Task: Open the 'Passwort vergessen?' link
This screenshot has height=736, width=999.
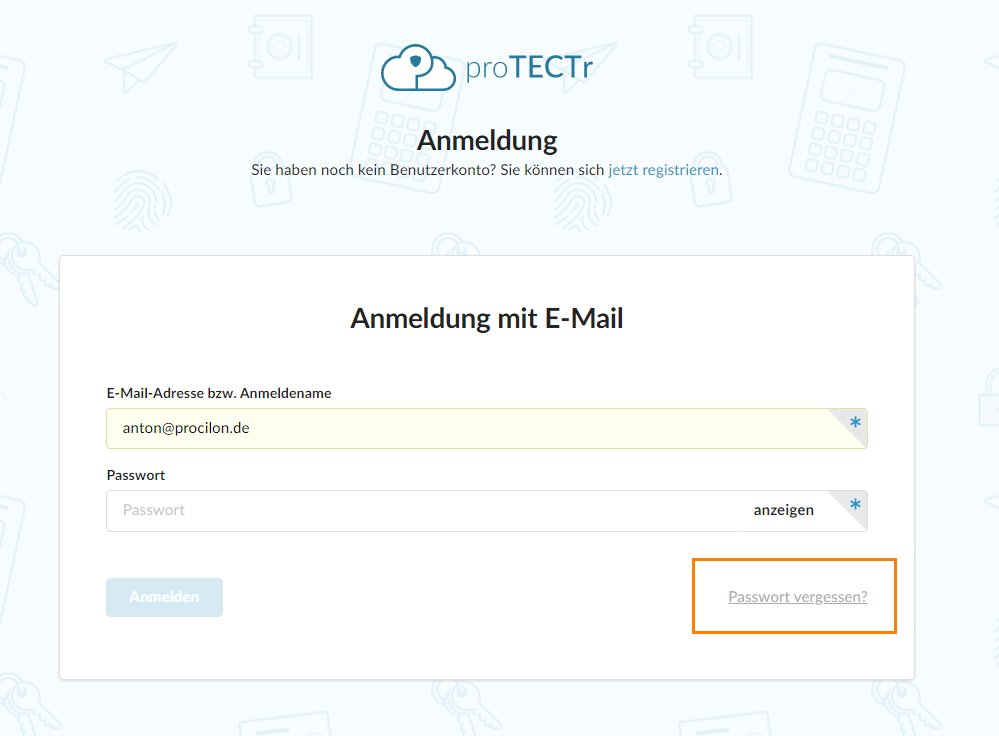Action: (x=797, y=597)
